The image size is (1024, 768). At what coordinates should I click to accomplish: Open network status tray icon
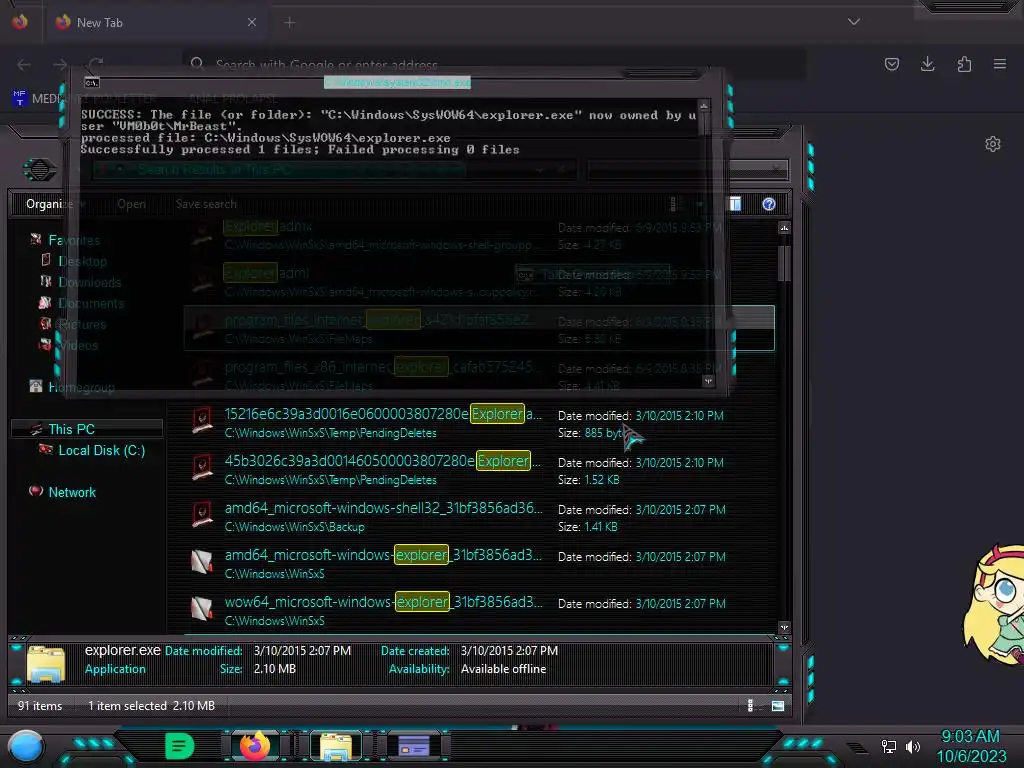coord(888,746)
